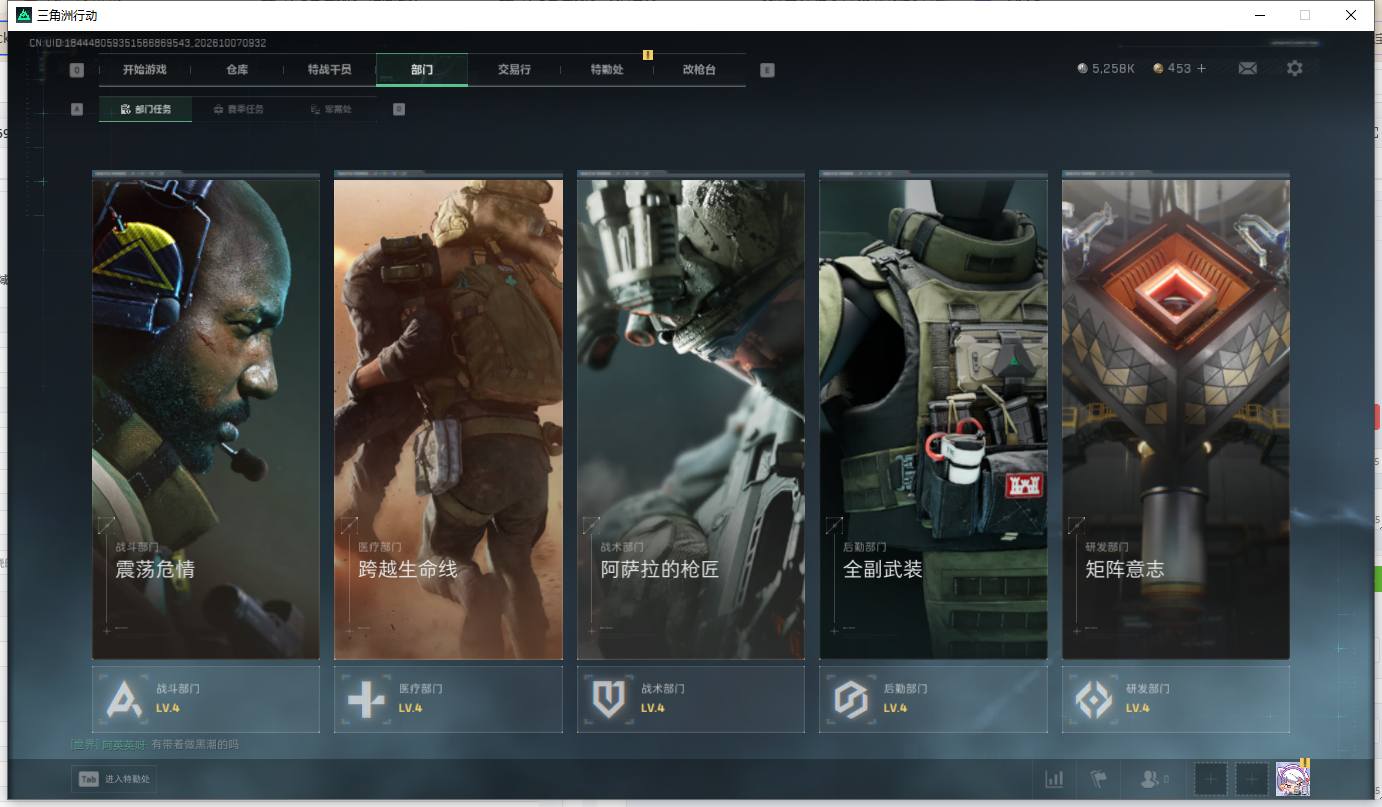
Task: Switch to the 赛季任务 sub-tab
Action: (x=238, y=109)
